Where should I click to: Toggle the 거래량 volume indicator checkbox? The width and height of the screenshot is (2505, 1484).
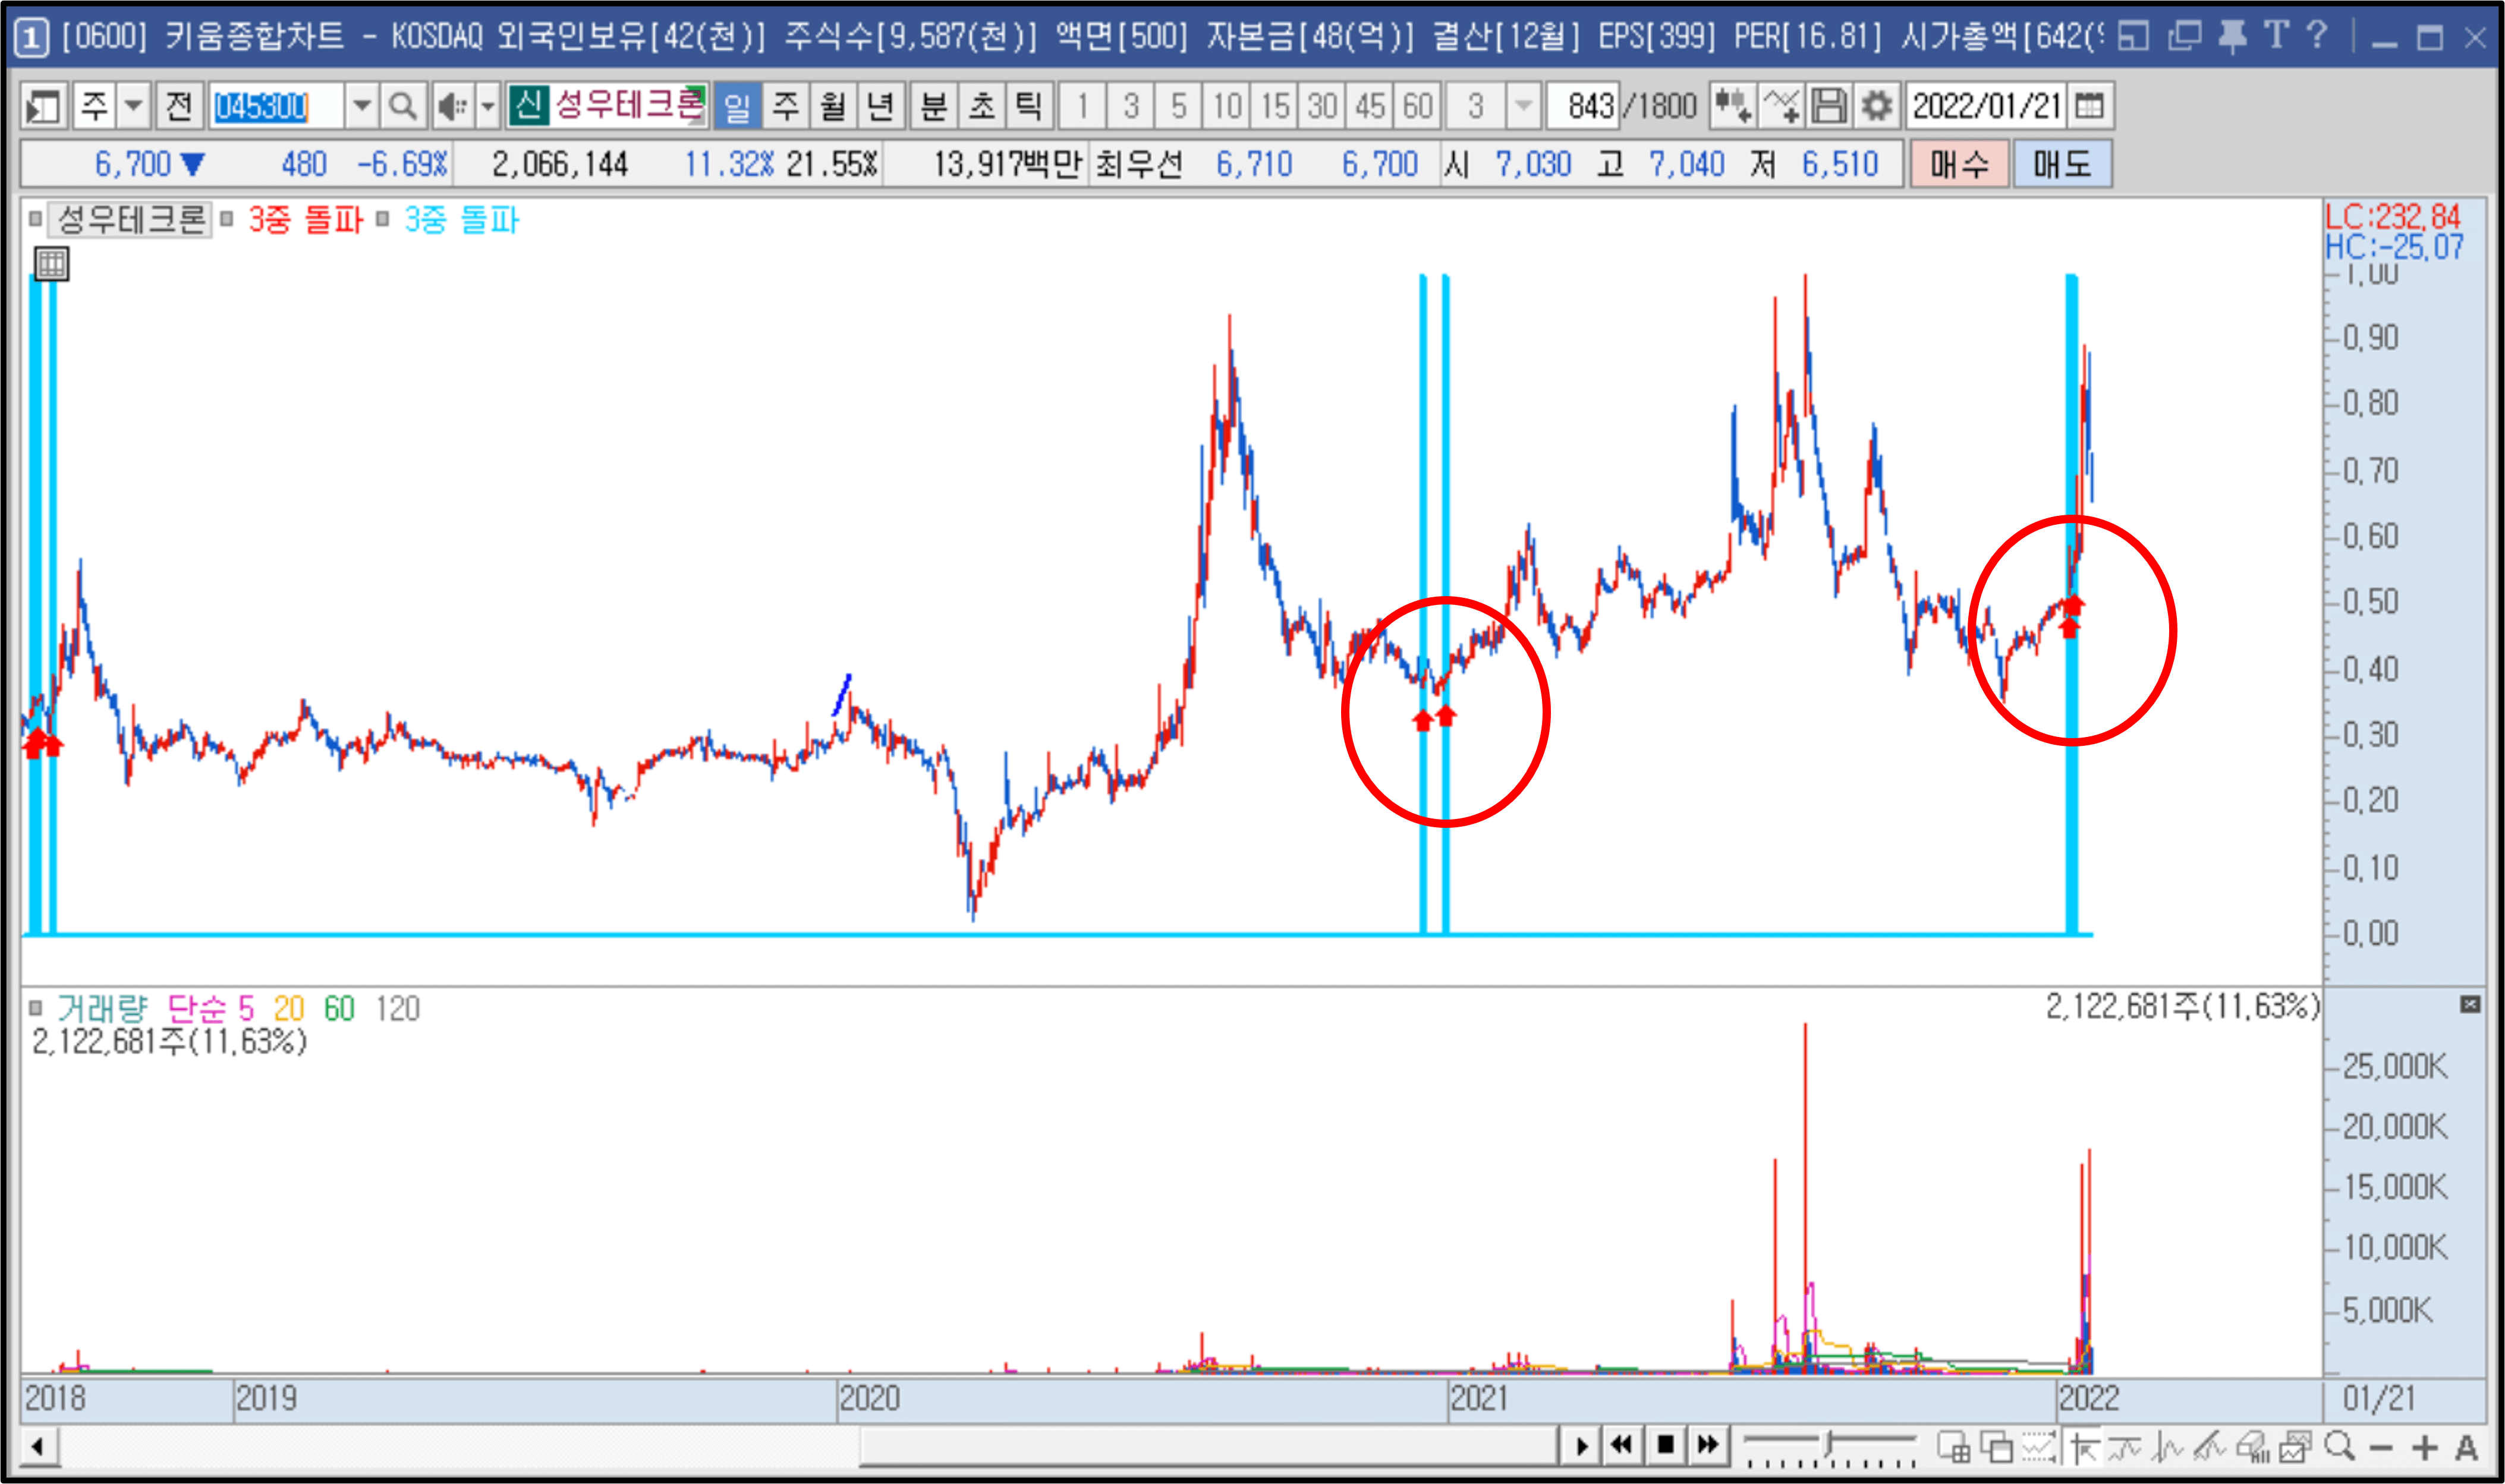(35, 1008)
